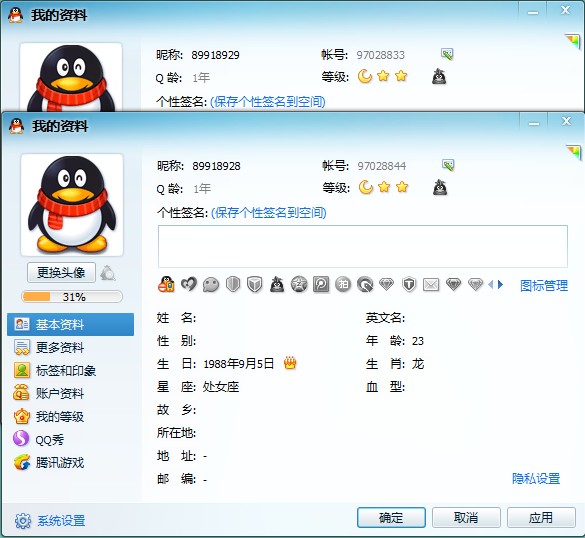Click the round gray Q browser icon
Image resolution: width=585 pixels, height=538 pixels.
tap(365, 285)
